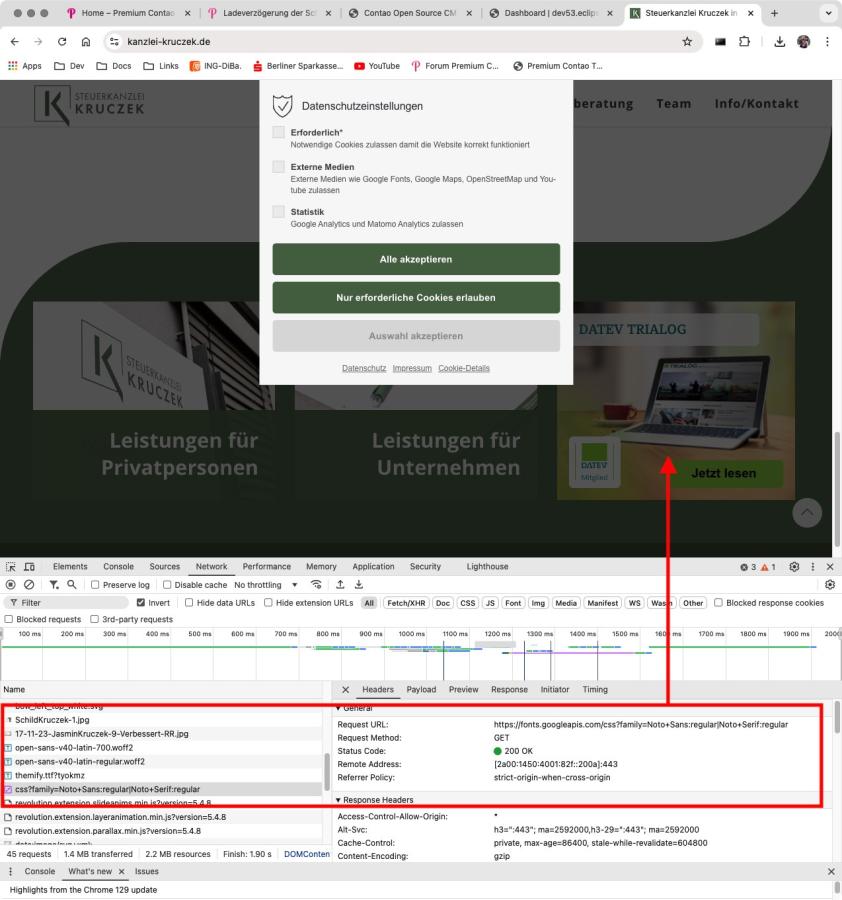
Task: Check 3rd-party requests
Action: click(x=94, y=619)
